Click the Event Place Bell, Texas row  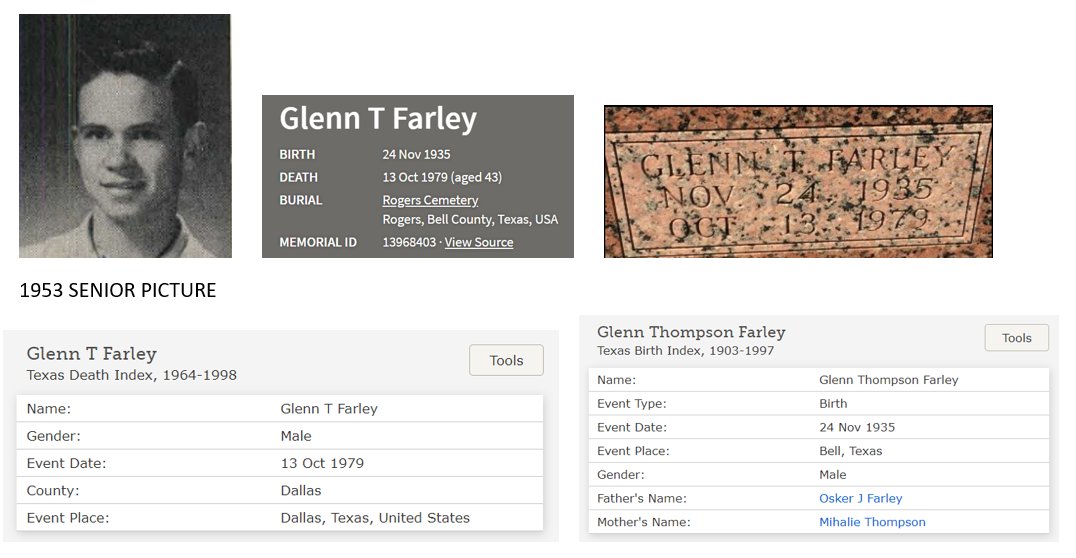819,451
